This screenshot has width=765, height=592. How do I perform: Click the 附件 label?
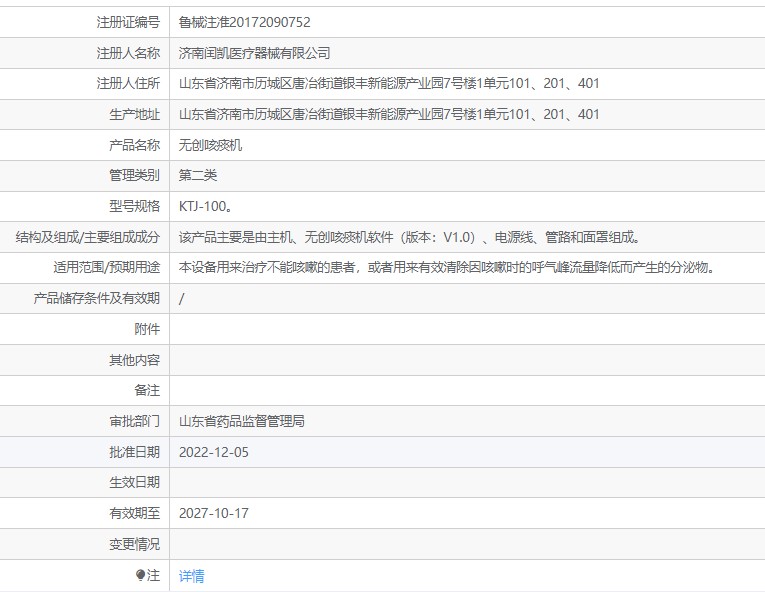(147, 329)
